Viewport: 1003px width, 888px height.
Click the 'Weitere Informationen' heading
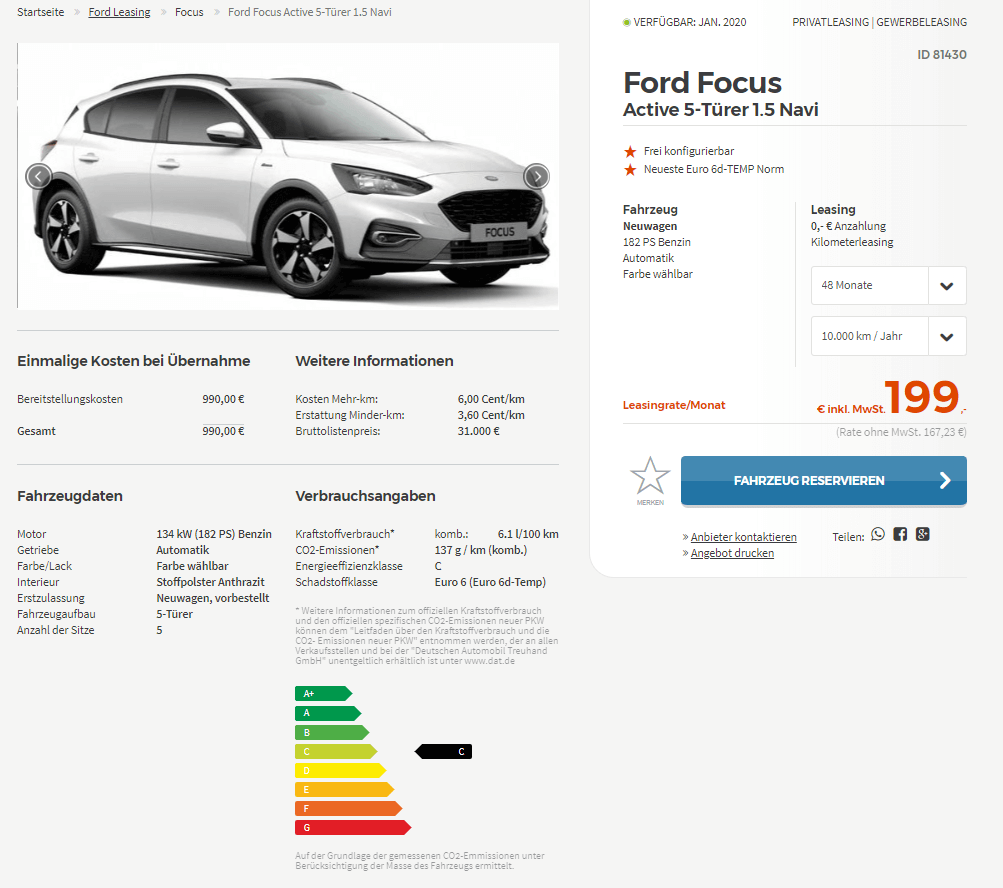coord(374,361)
